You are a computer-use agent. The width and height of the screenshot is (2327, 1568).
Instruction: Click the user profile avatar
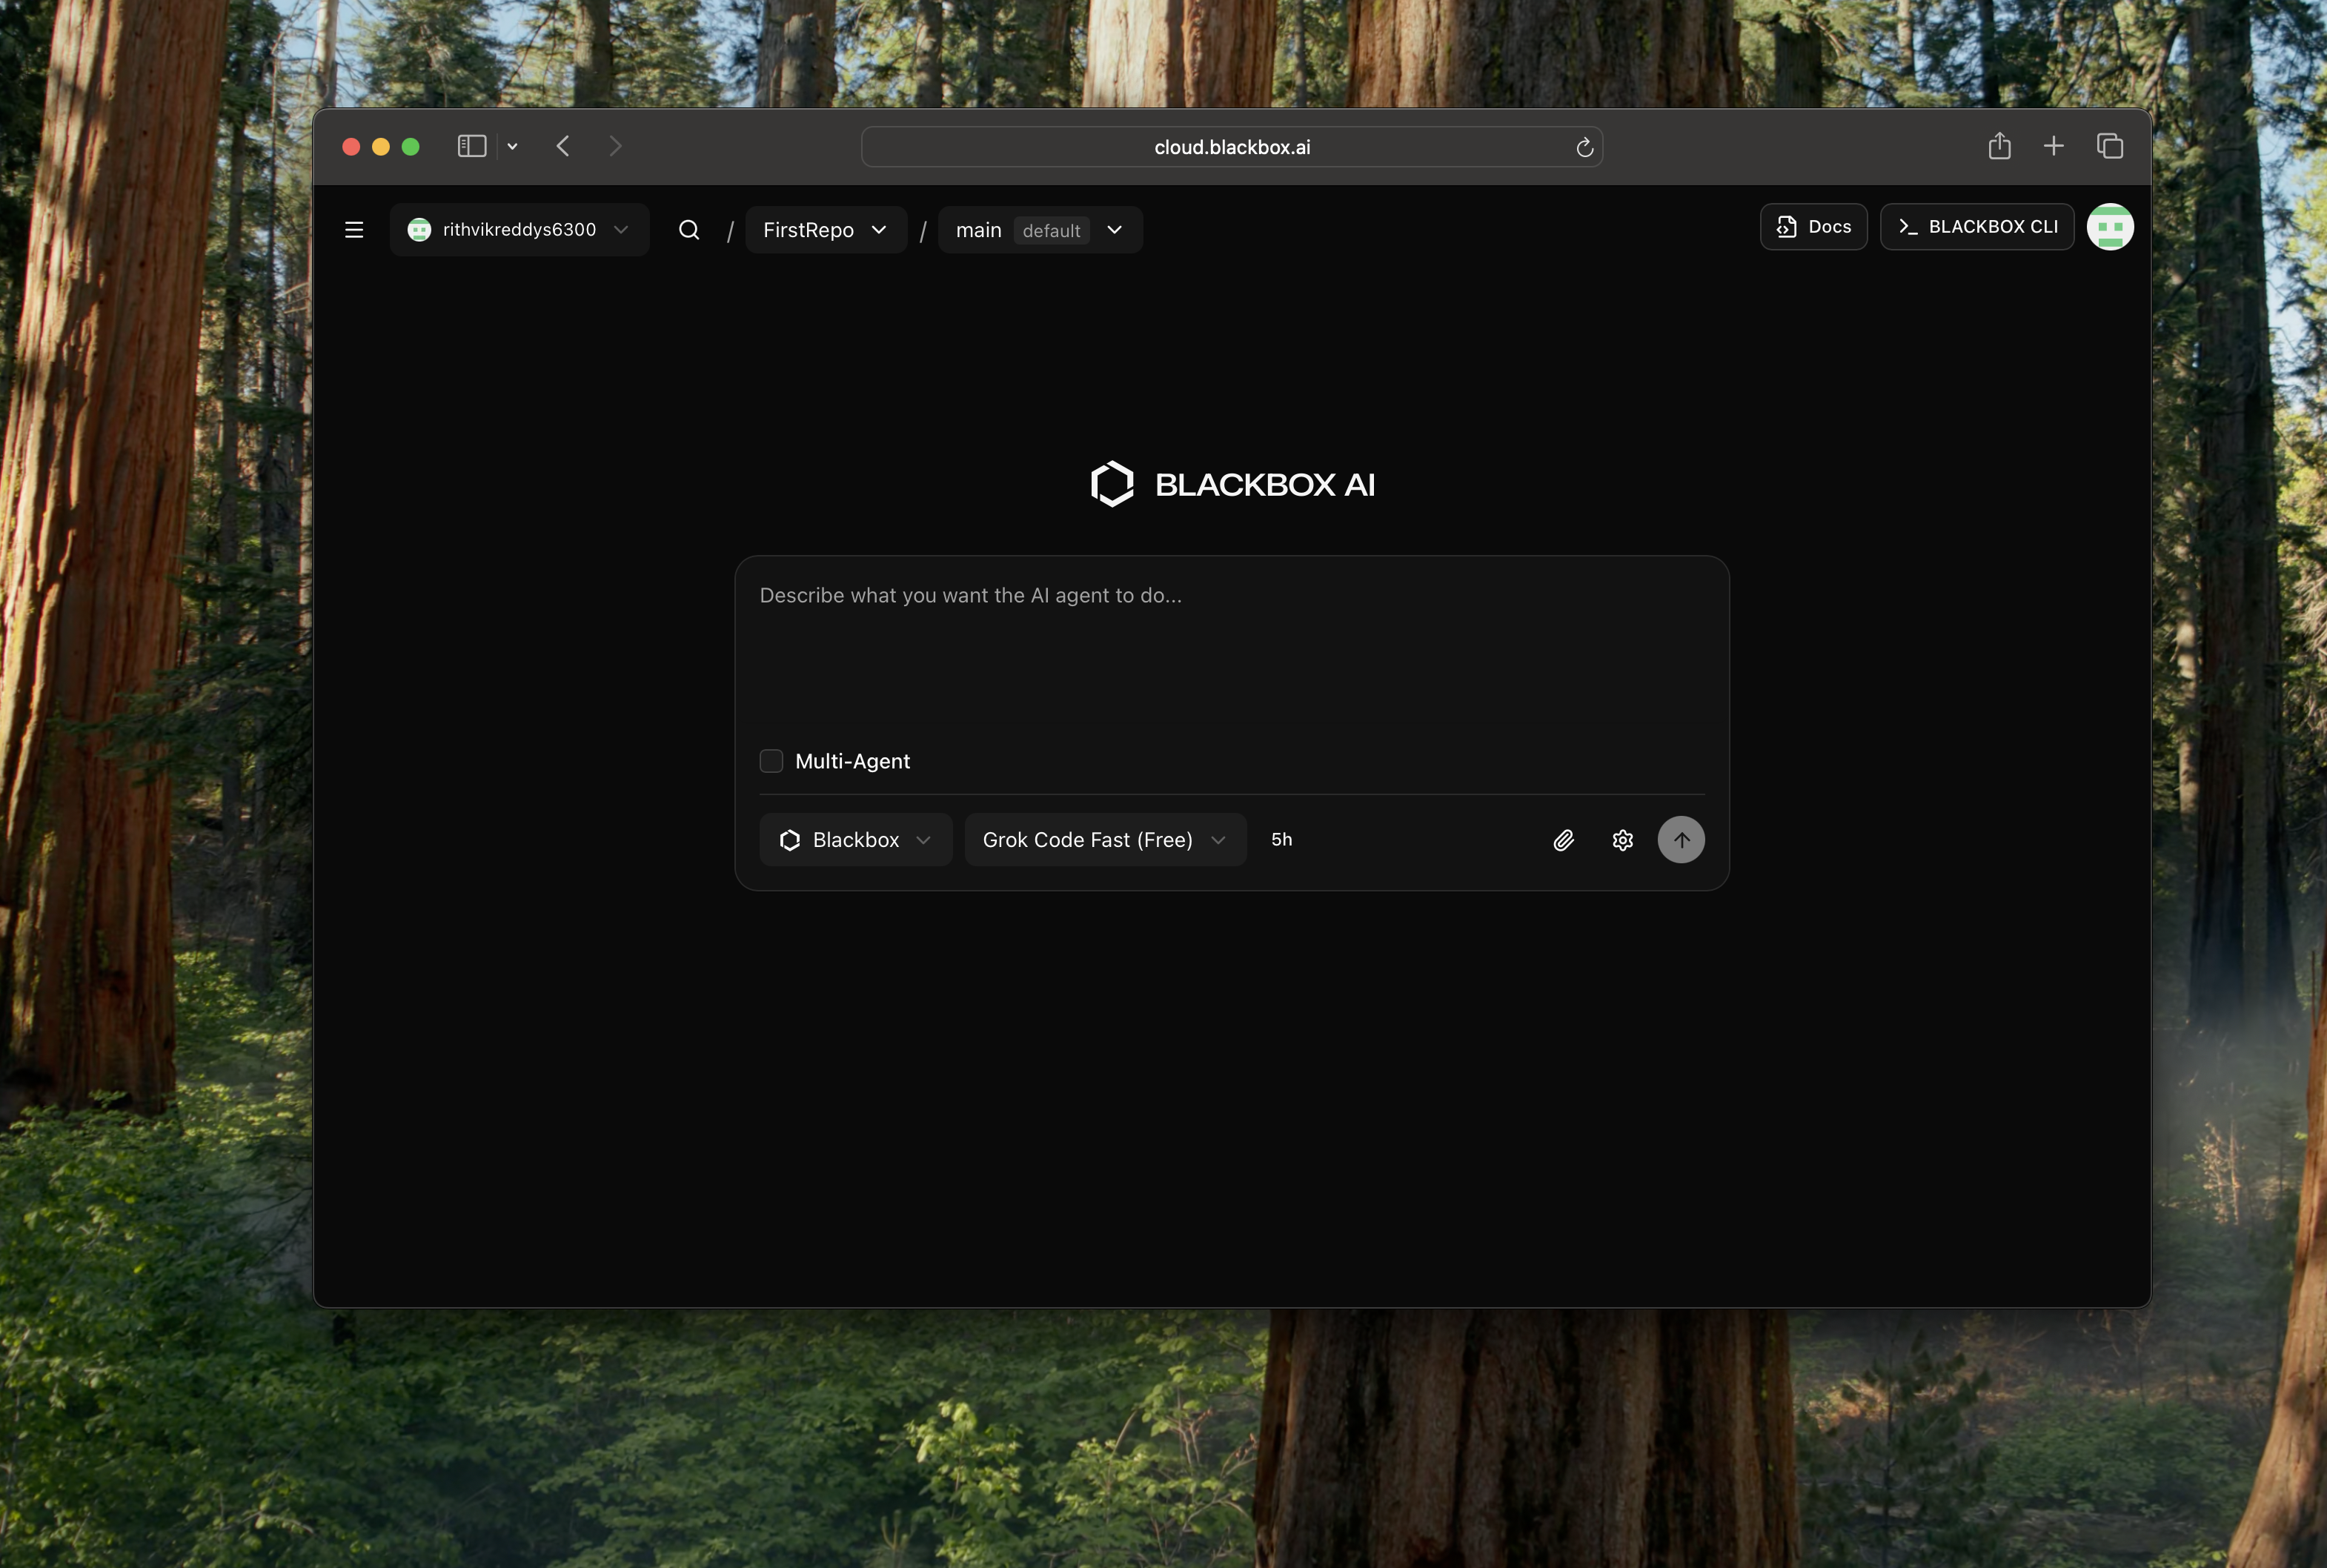tap(2110, 227)
